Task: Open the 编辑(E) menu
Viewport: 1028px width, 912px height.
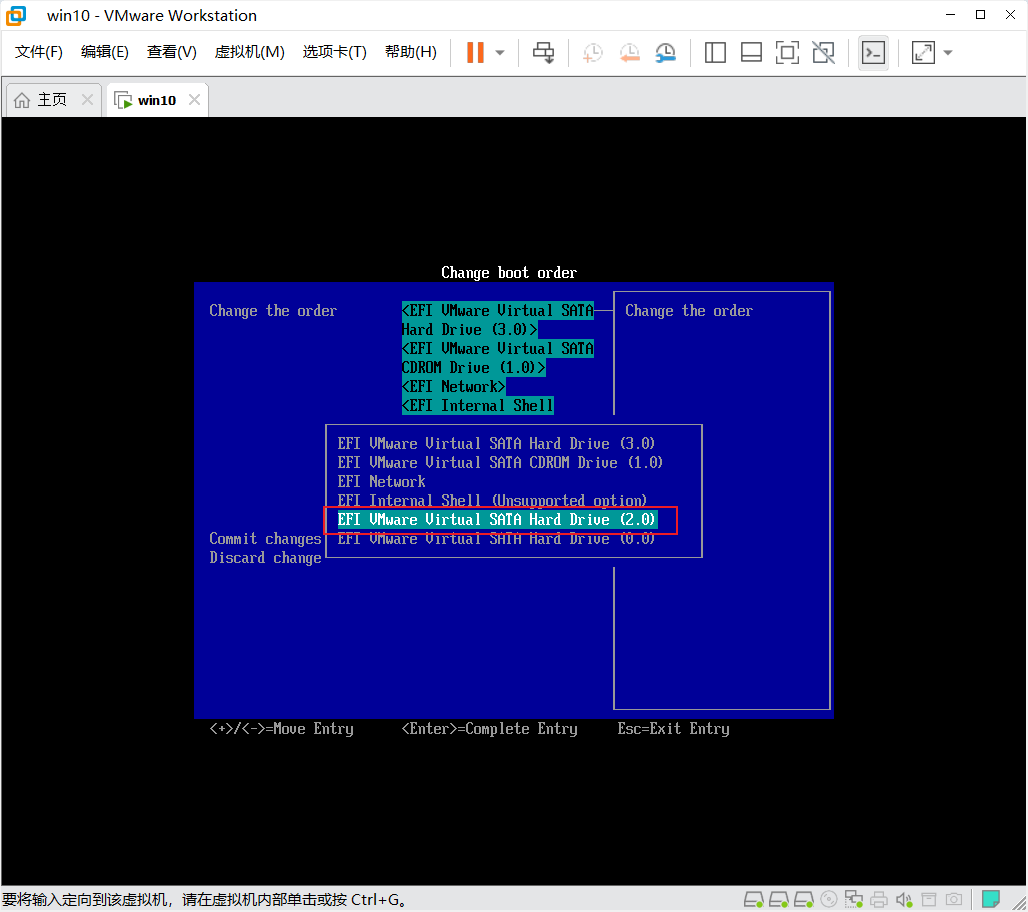Action: coord(104,52)
